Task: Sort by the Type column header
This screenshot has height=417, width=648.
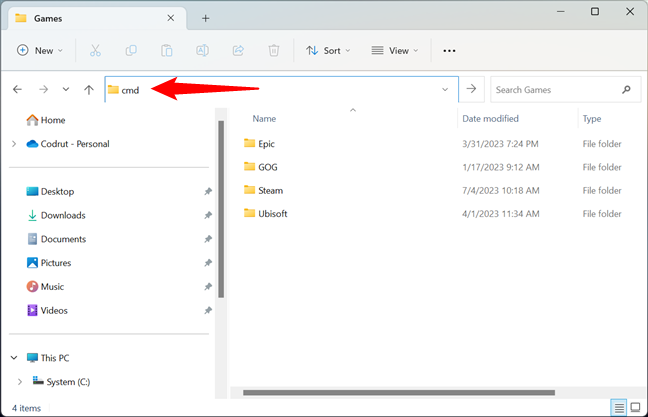Action: click(x=592, y=119)
